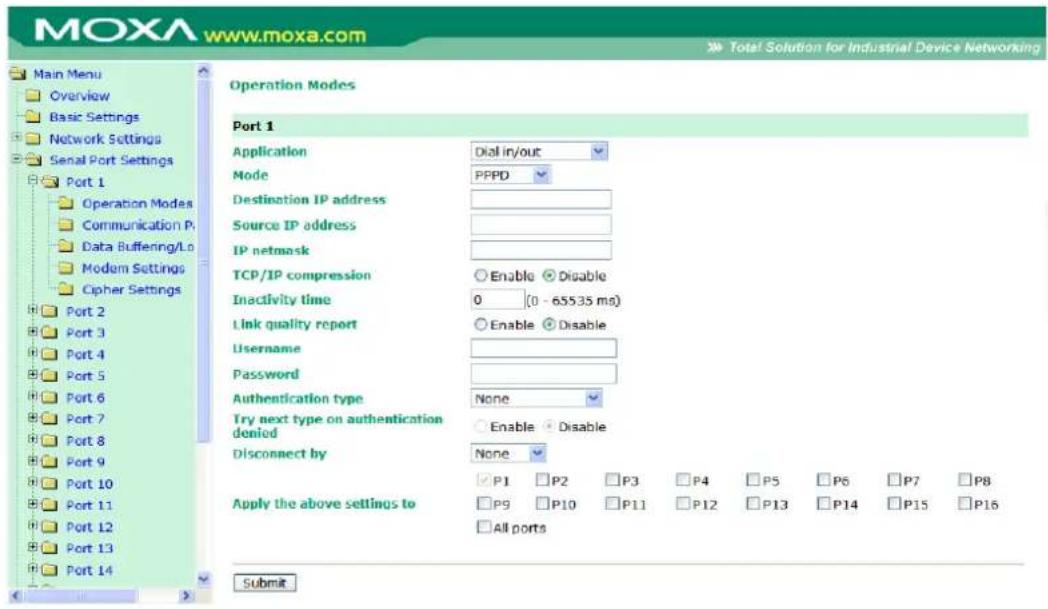This screenshot has height=609, width=1048.
Task: Click the Operation Modes folder icon
Action: coord(66,203)
